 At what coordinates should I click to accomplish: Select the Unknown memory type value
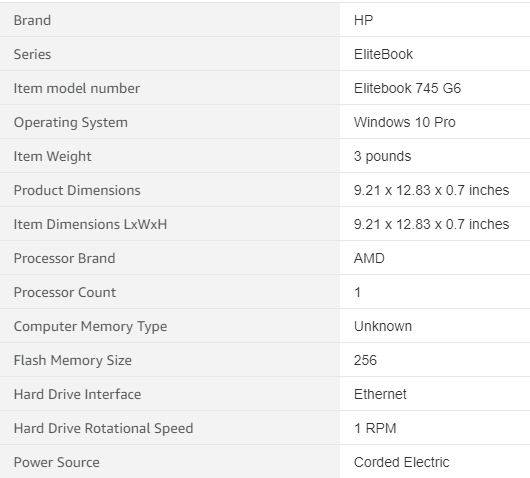click(x=383, y=327)
